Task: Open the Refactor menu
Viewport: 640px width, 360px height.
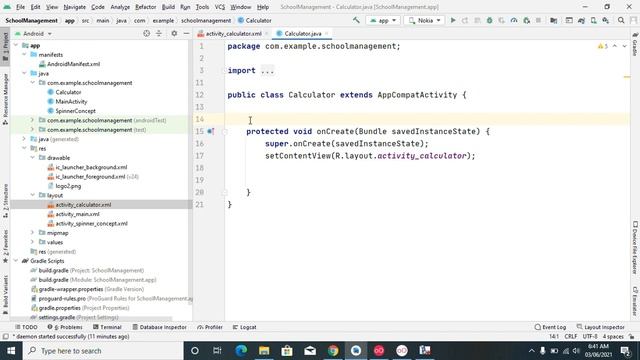Action: click(x=146, y=7)
